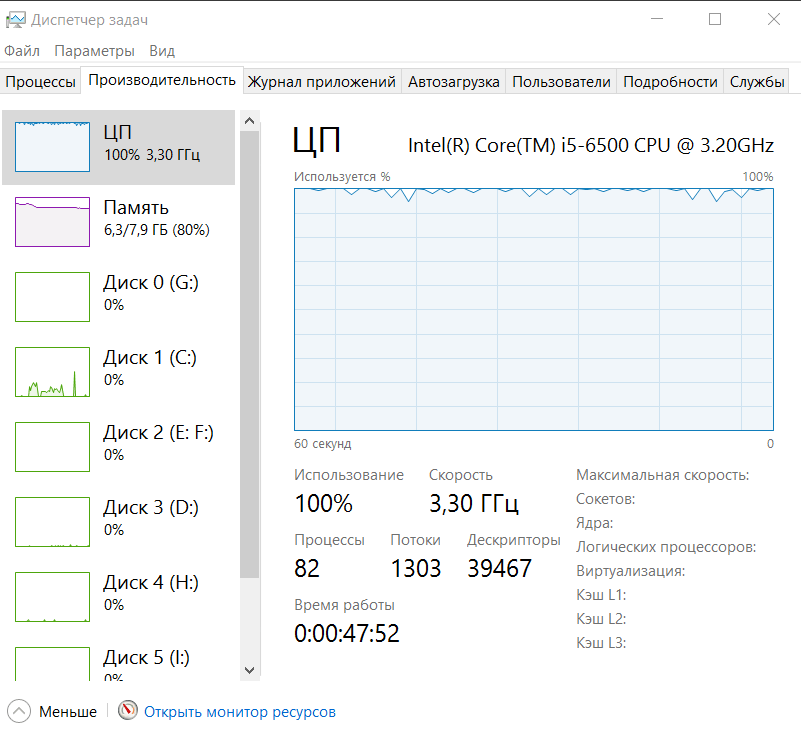Click the main CPU usage graph
Viewport: 801px width, 738px height.
click(x=534, y=310)
